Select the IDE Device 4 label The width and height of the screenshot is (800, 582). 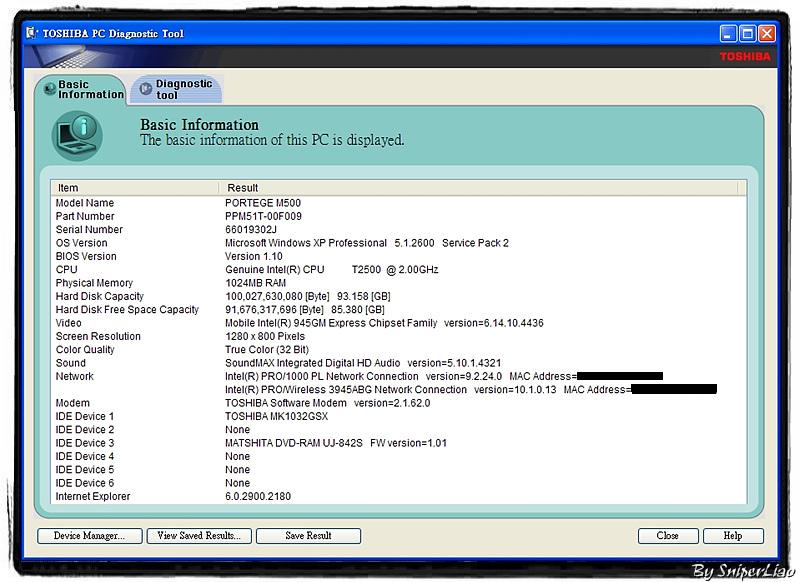pos(85,456)
